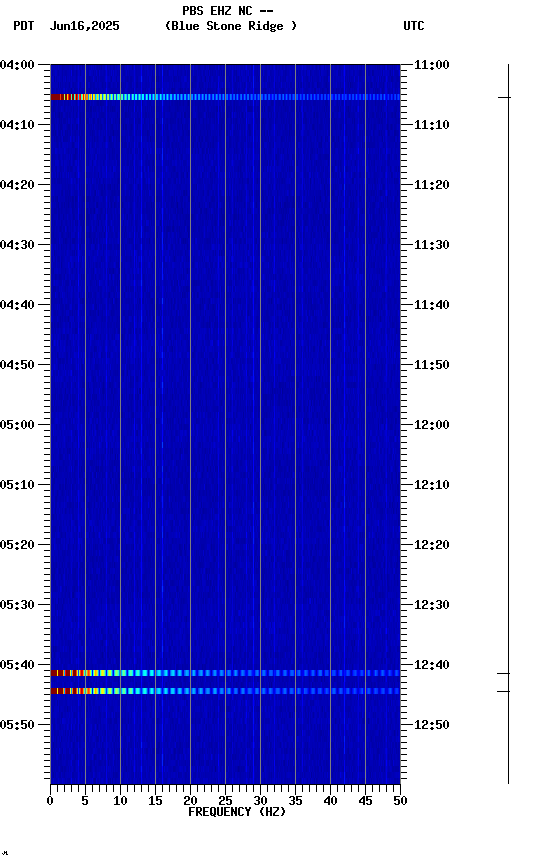The width and height of the screenshot is (552, 864).
Task: Click the seismogram trace spike near 11:05 UTC
Action: 505,98
